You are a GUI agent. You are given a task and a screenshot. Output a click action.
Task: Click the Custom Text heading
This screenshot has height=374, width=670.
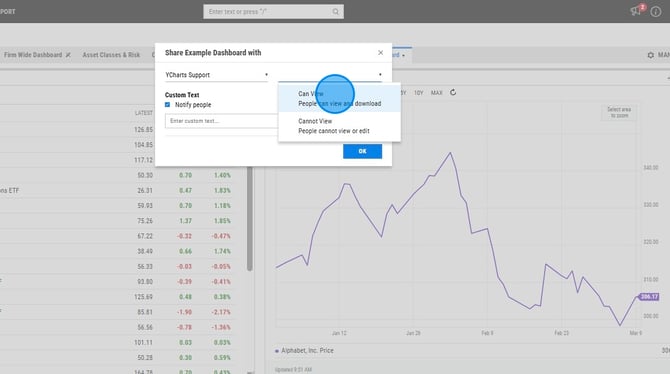(x=182, y=95)
